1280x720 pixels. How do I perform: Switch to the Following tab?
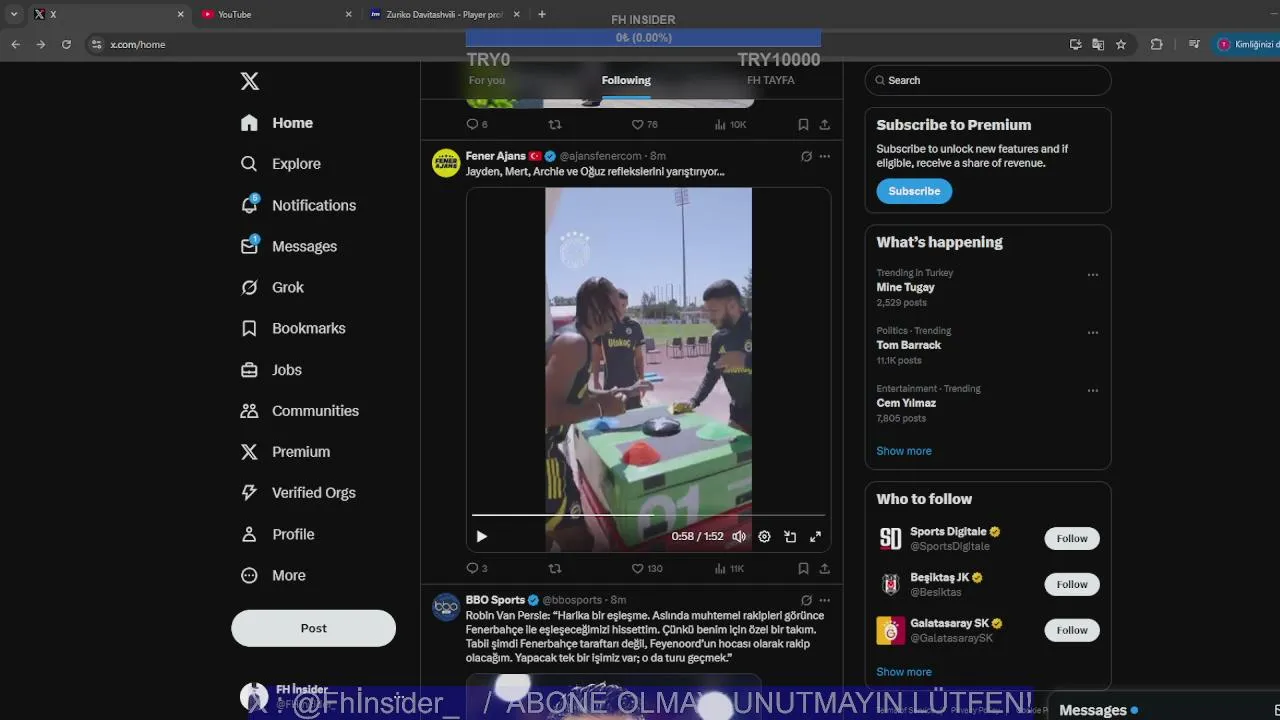(626, 80)
